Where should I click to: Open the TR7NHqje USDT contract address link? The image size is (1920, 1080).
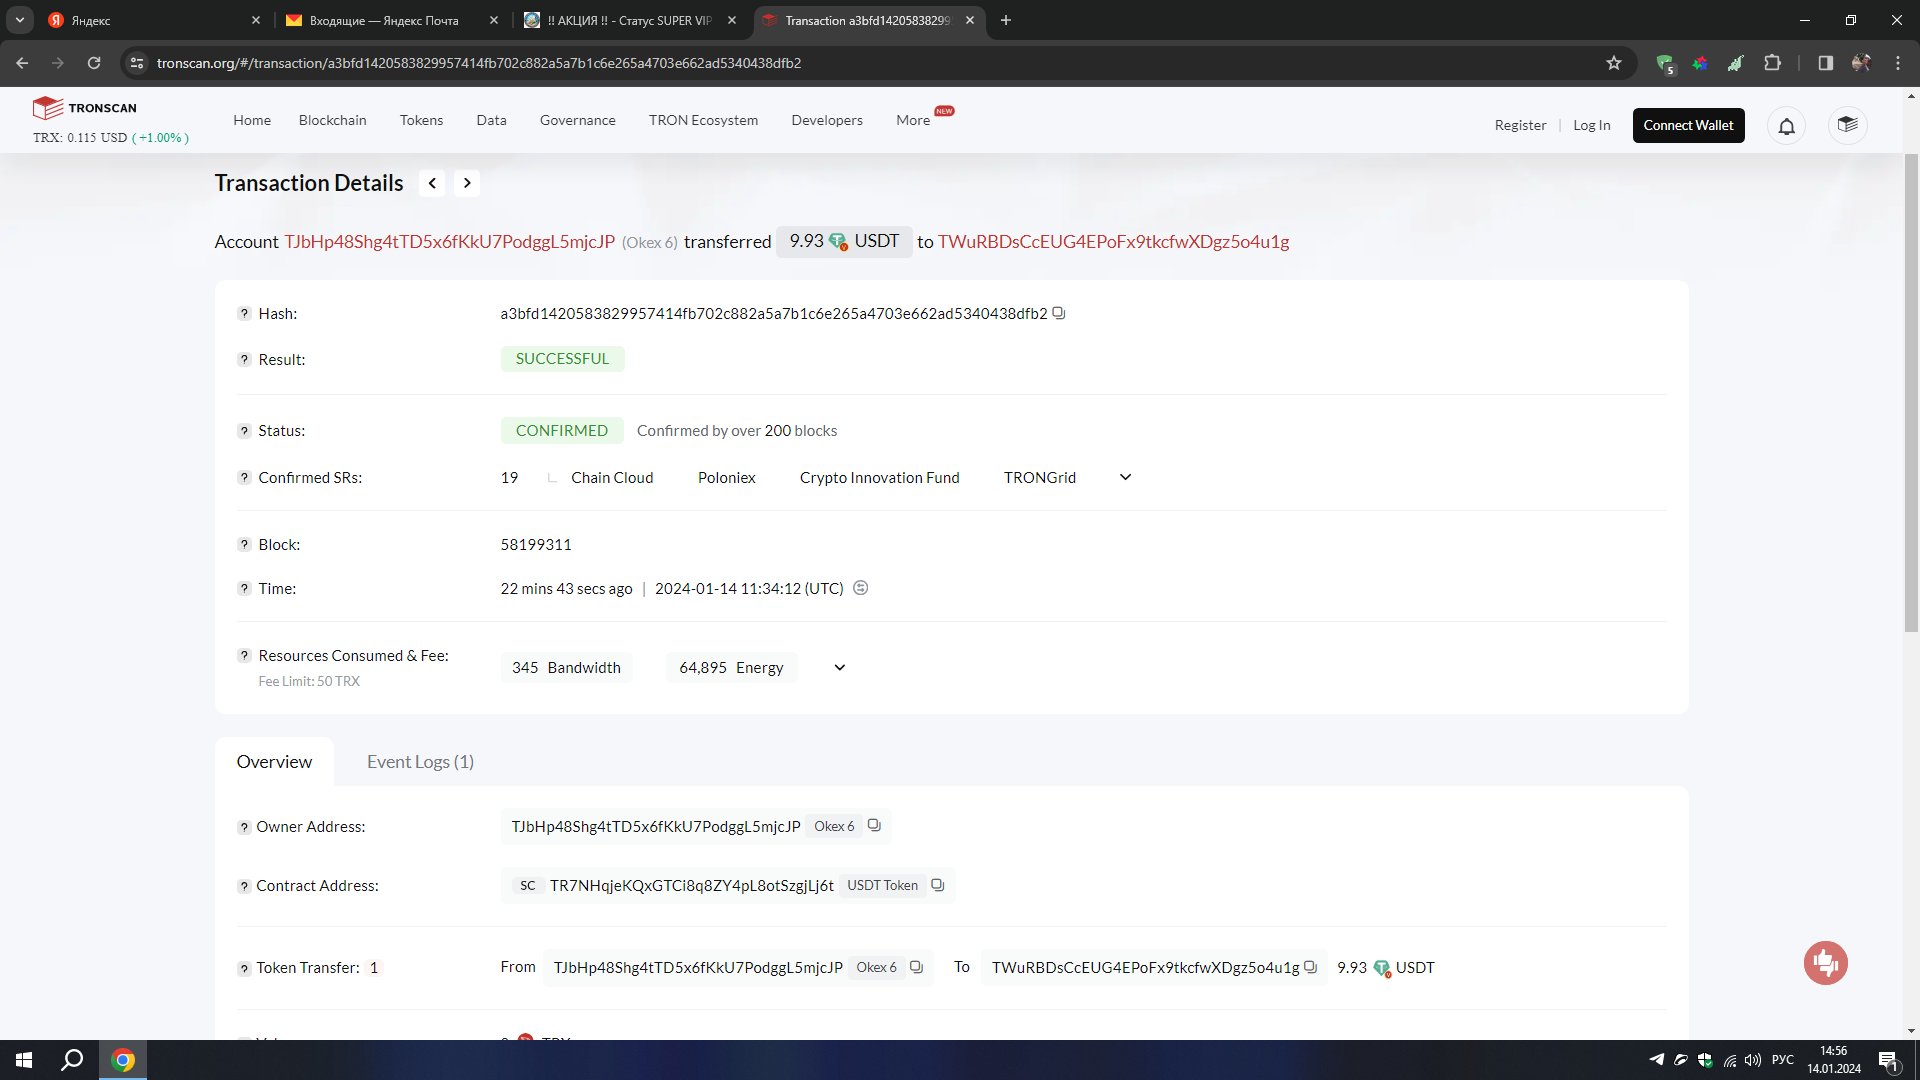click(691, 886)
